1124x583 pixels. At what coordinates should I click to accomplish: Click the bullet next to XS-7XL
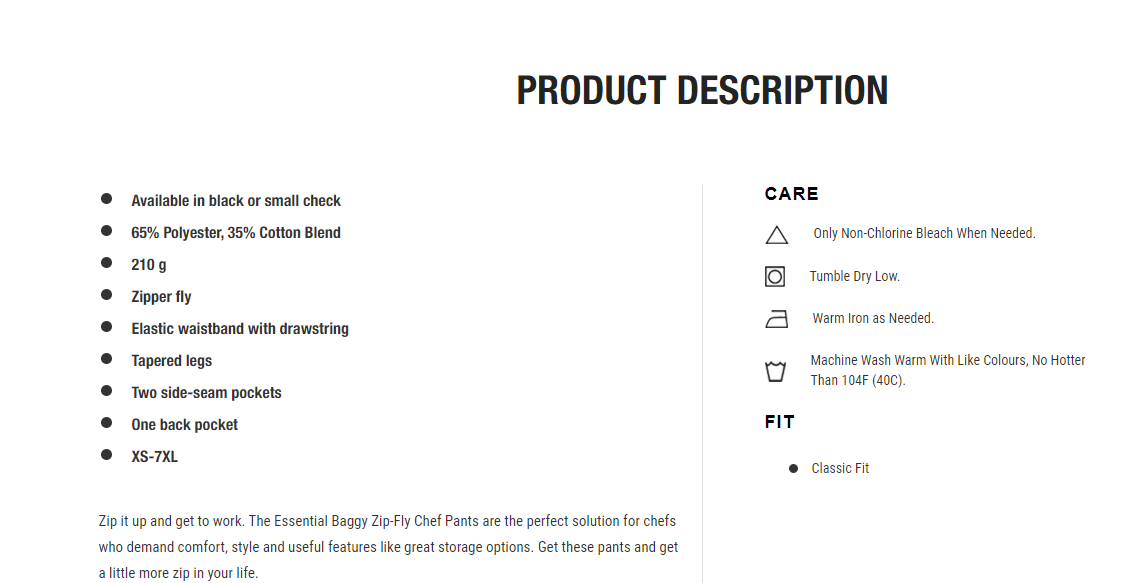pos(107,455)
